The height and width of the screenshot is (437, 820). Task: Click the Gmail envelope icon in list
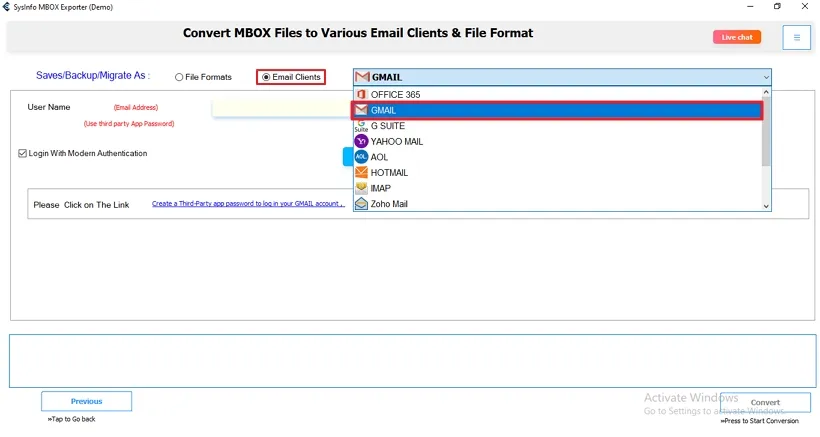[361, 110]
